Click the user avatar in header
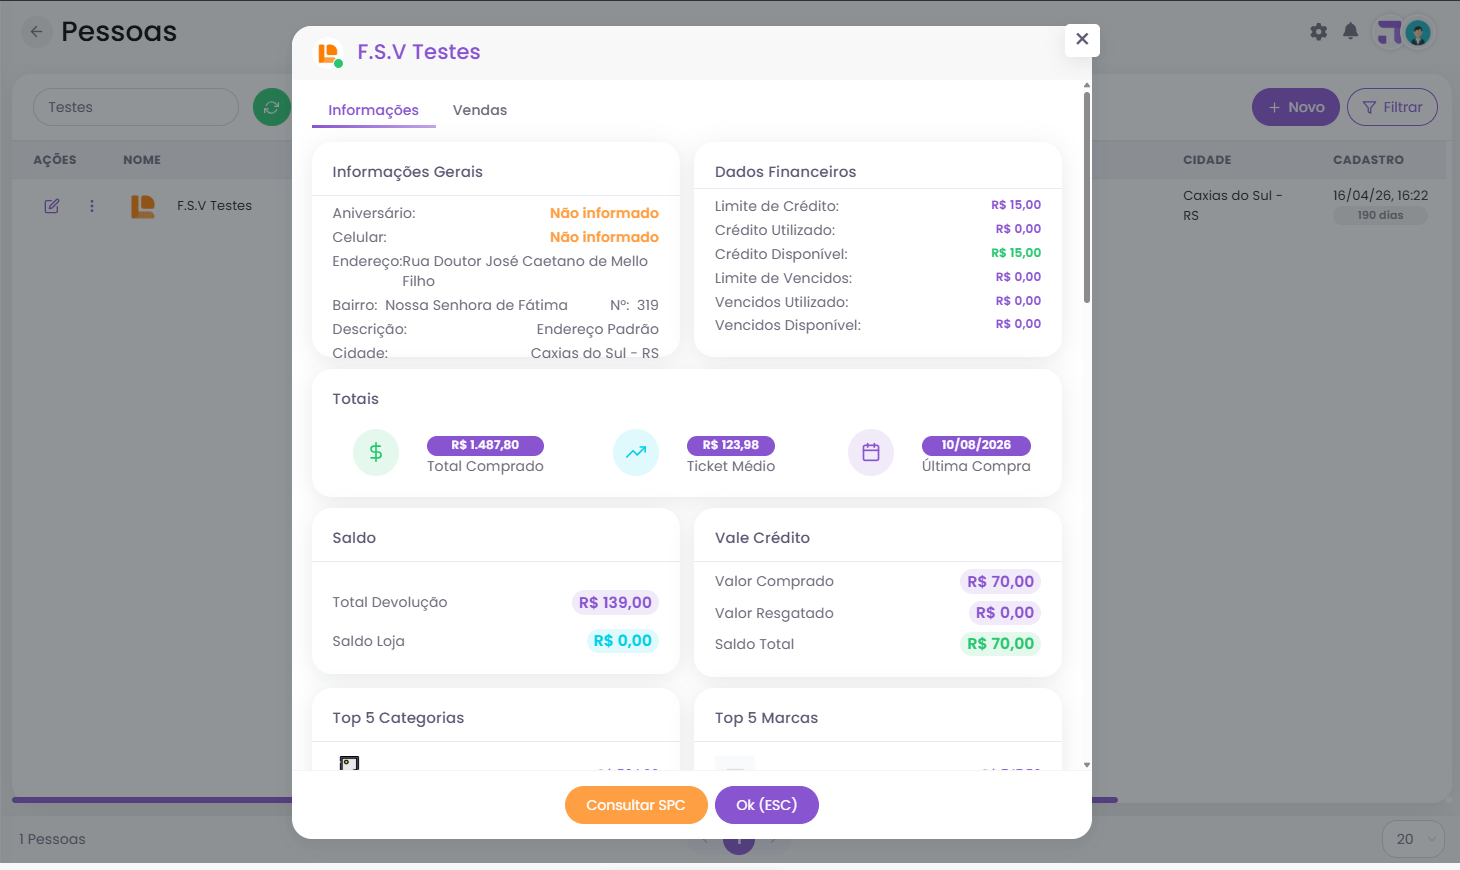 click(x=1417, y=33)
